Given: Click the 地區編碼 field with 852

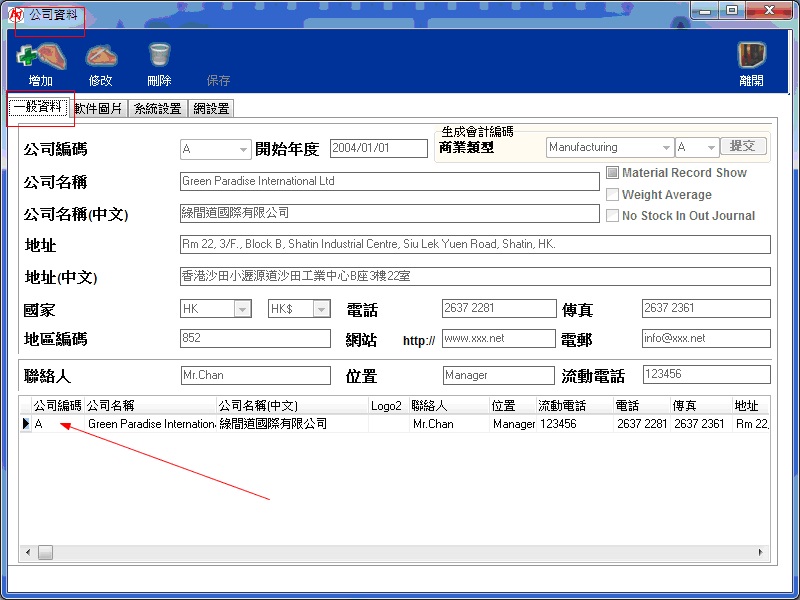Looking at the screenshot, I should (255, 338).
